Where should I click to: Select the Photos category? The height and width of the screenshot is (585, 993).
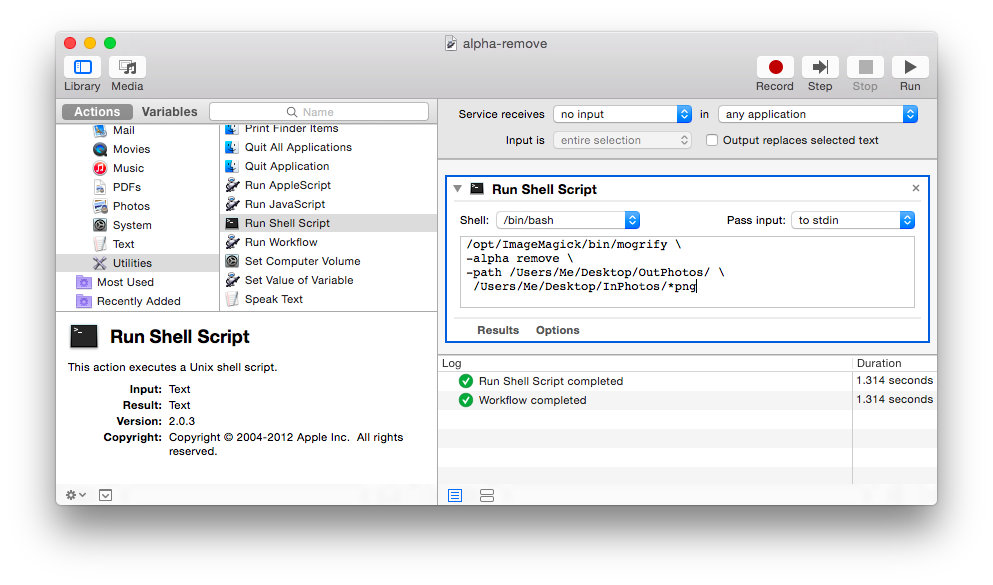pos(131,206)
